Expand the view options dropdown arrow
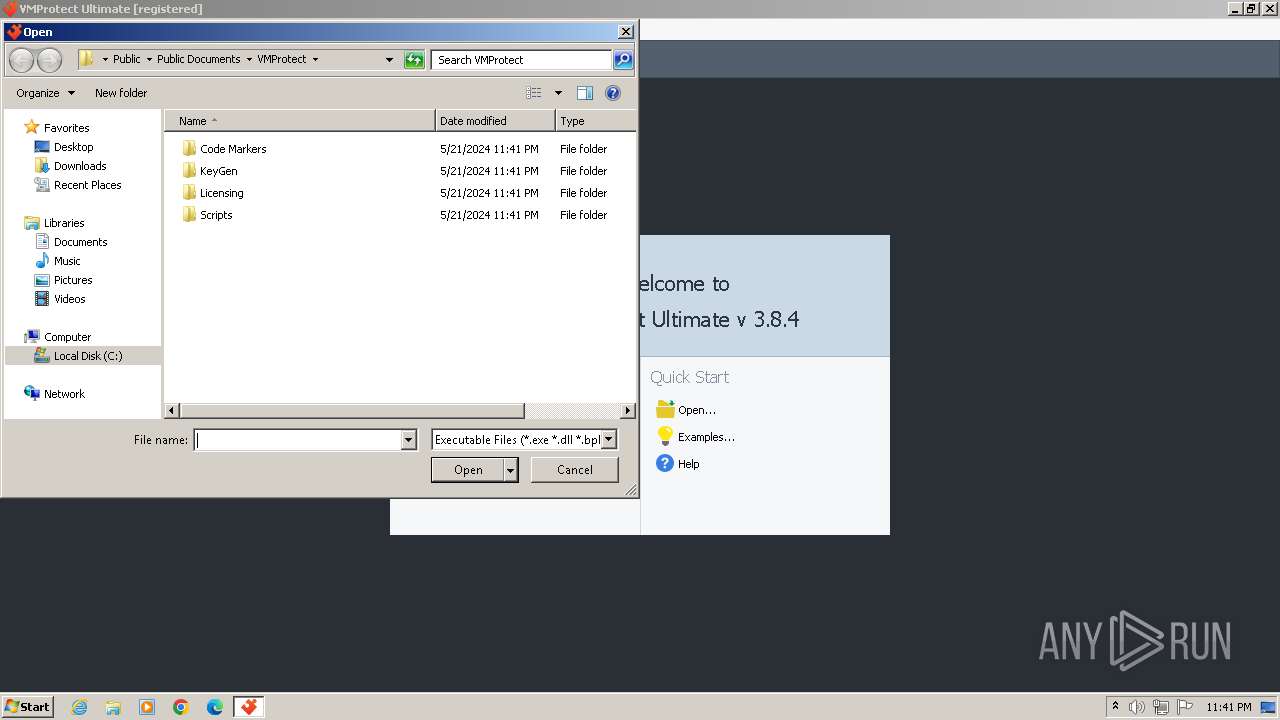This screenshot has width=1280, height=720. pyautogui.click(x=558, y=93)
